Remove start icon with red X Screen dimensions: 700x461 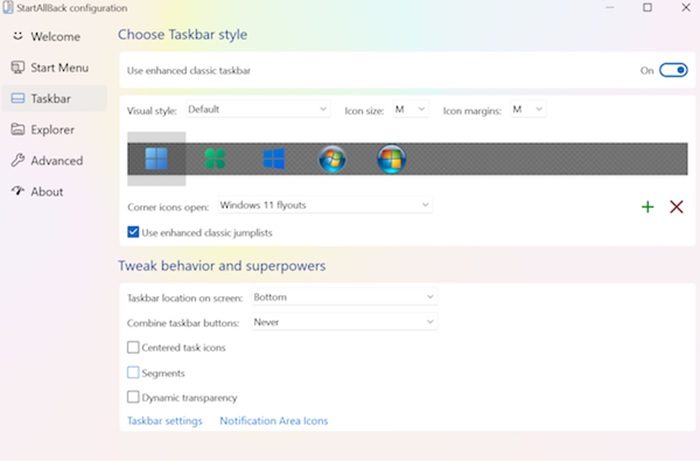pyautogui.click(x=676, y=207)
